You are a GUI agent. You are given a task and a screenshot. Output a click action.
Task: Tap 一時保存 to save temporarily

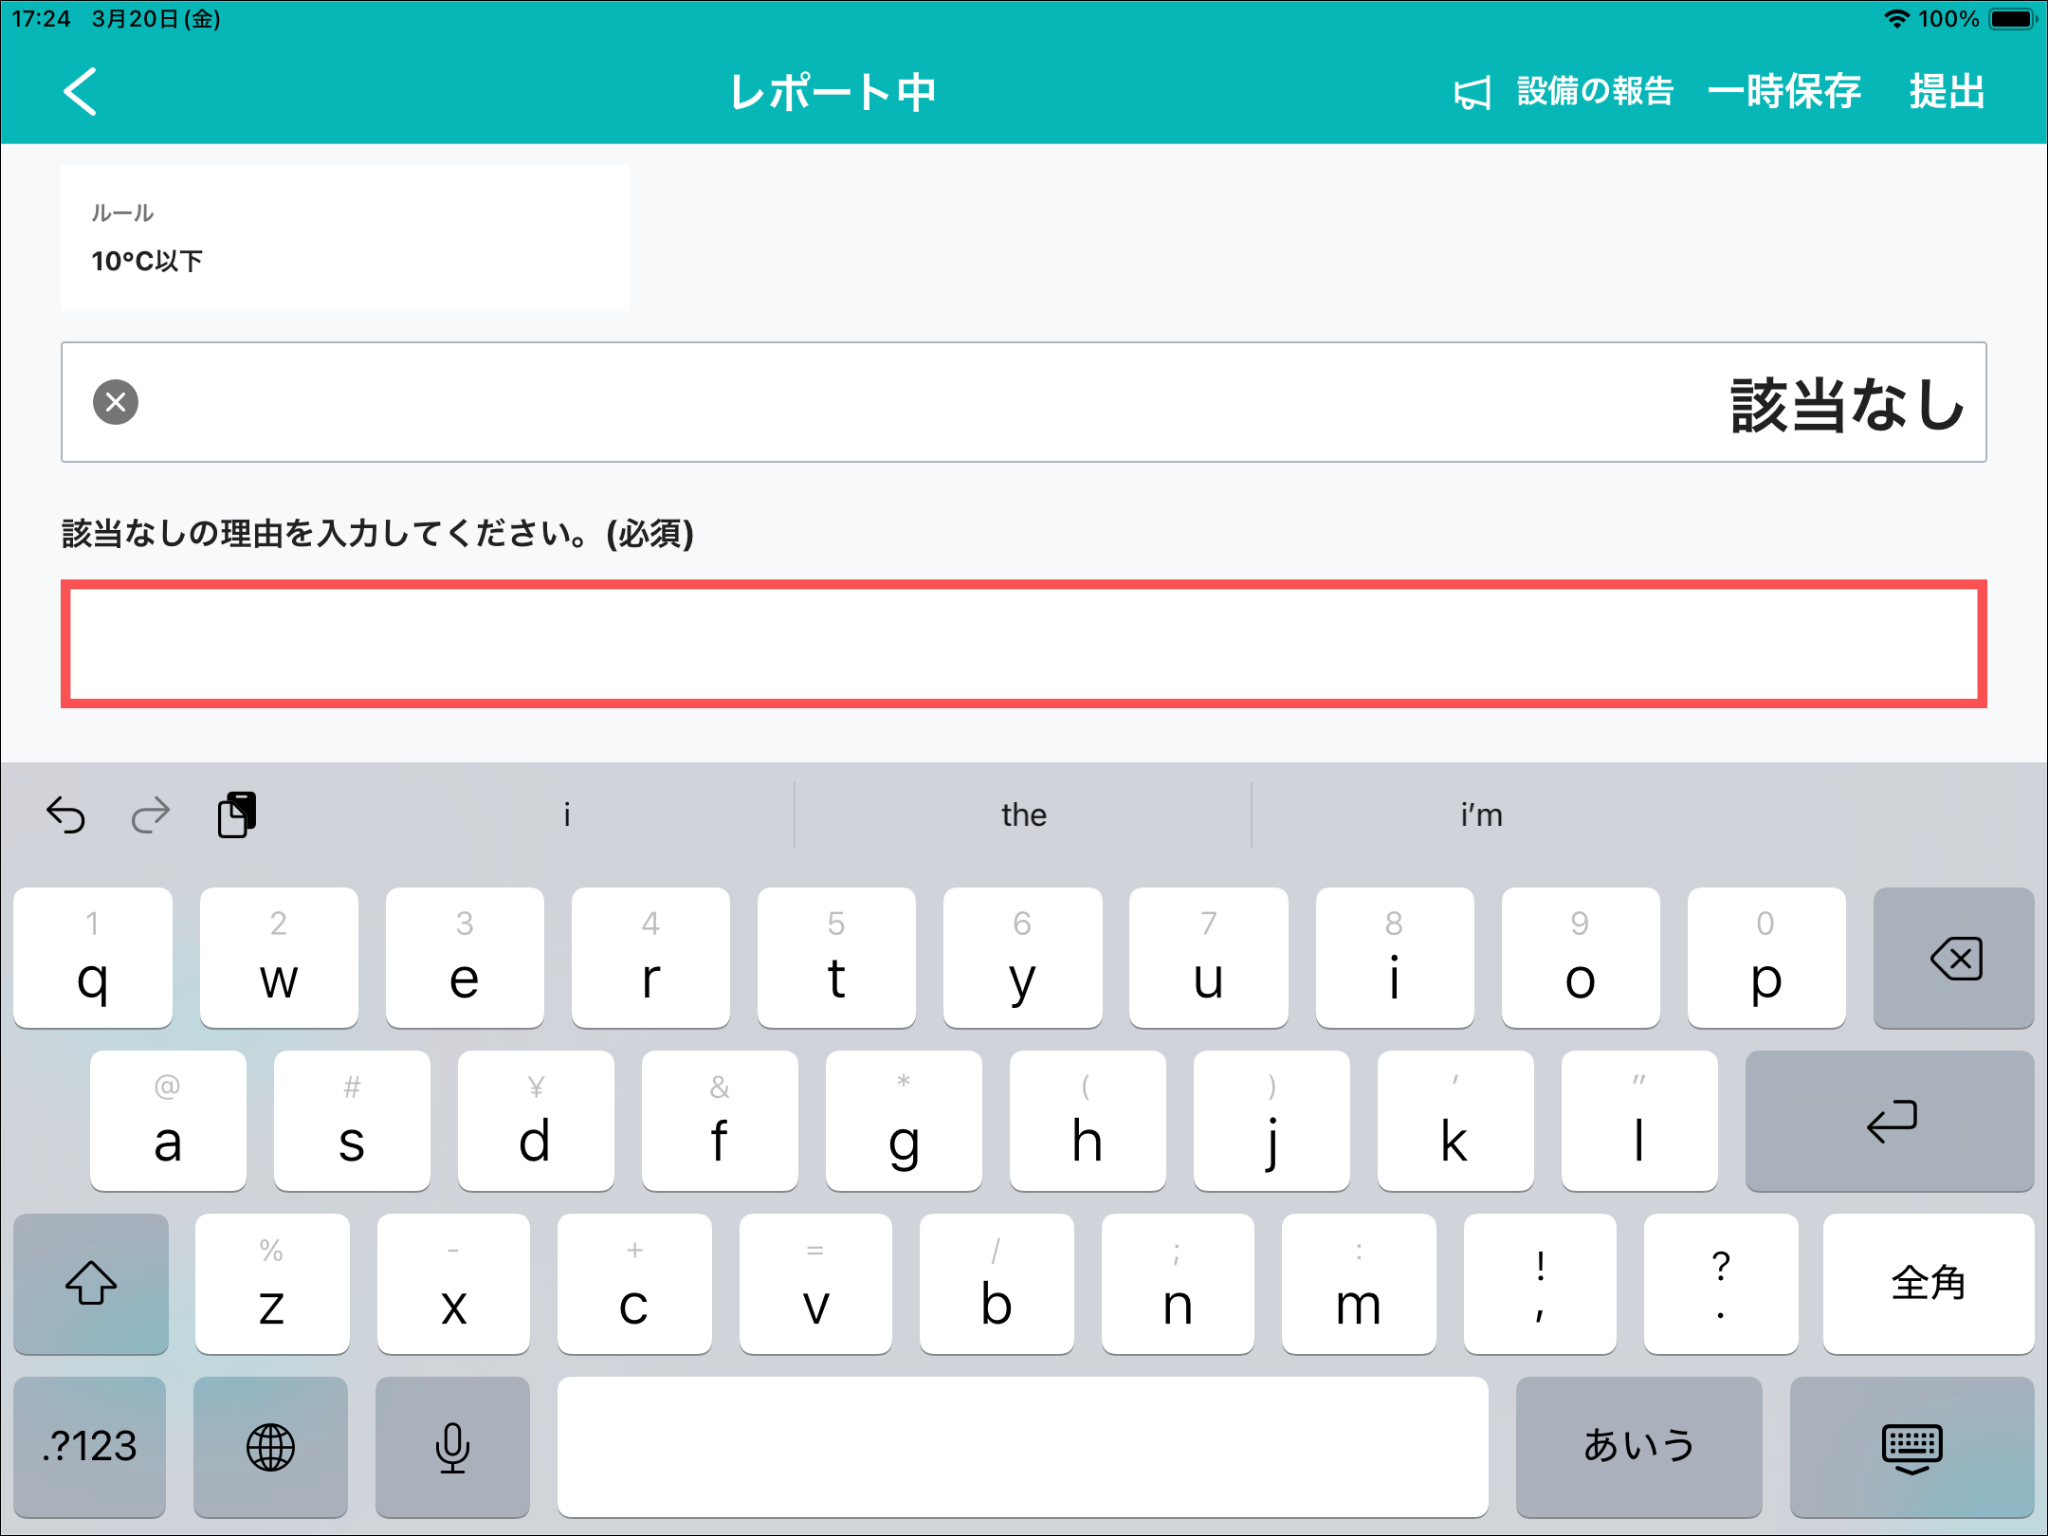pyautogui.click(x=1784, y=92)
